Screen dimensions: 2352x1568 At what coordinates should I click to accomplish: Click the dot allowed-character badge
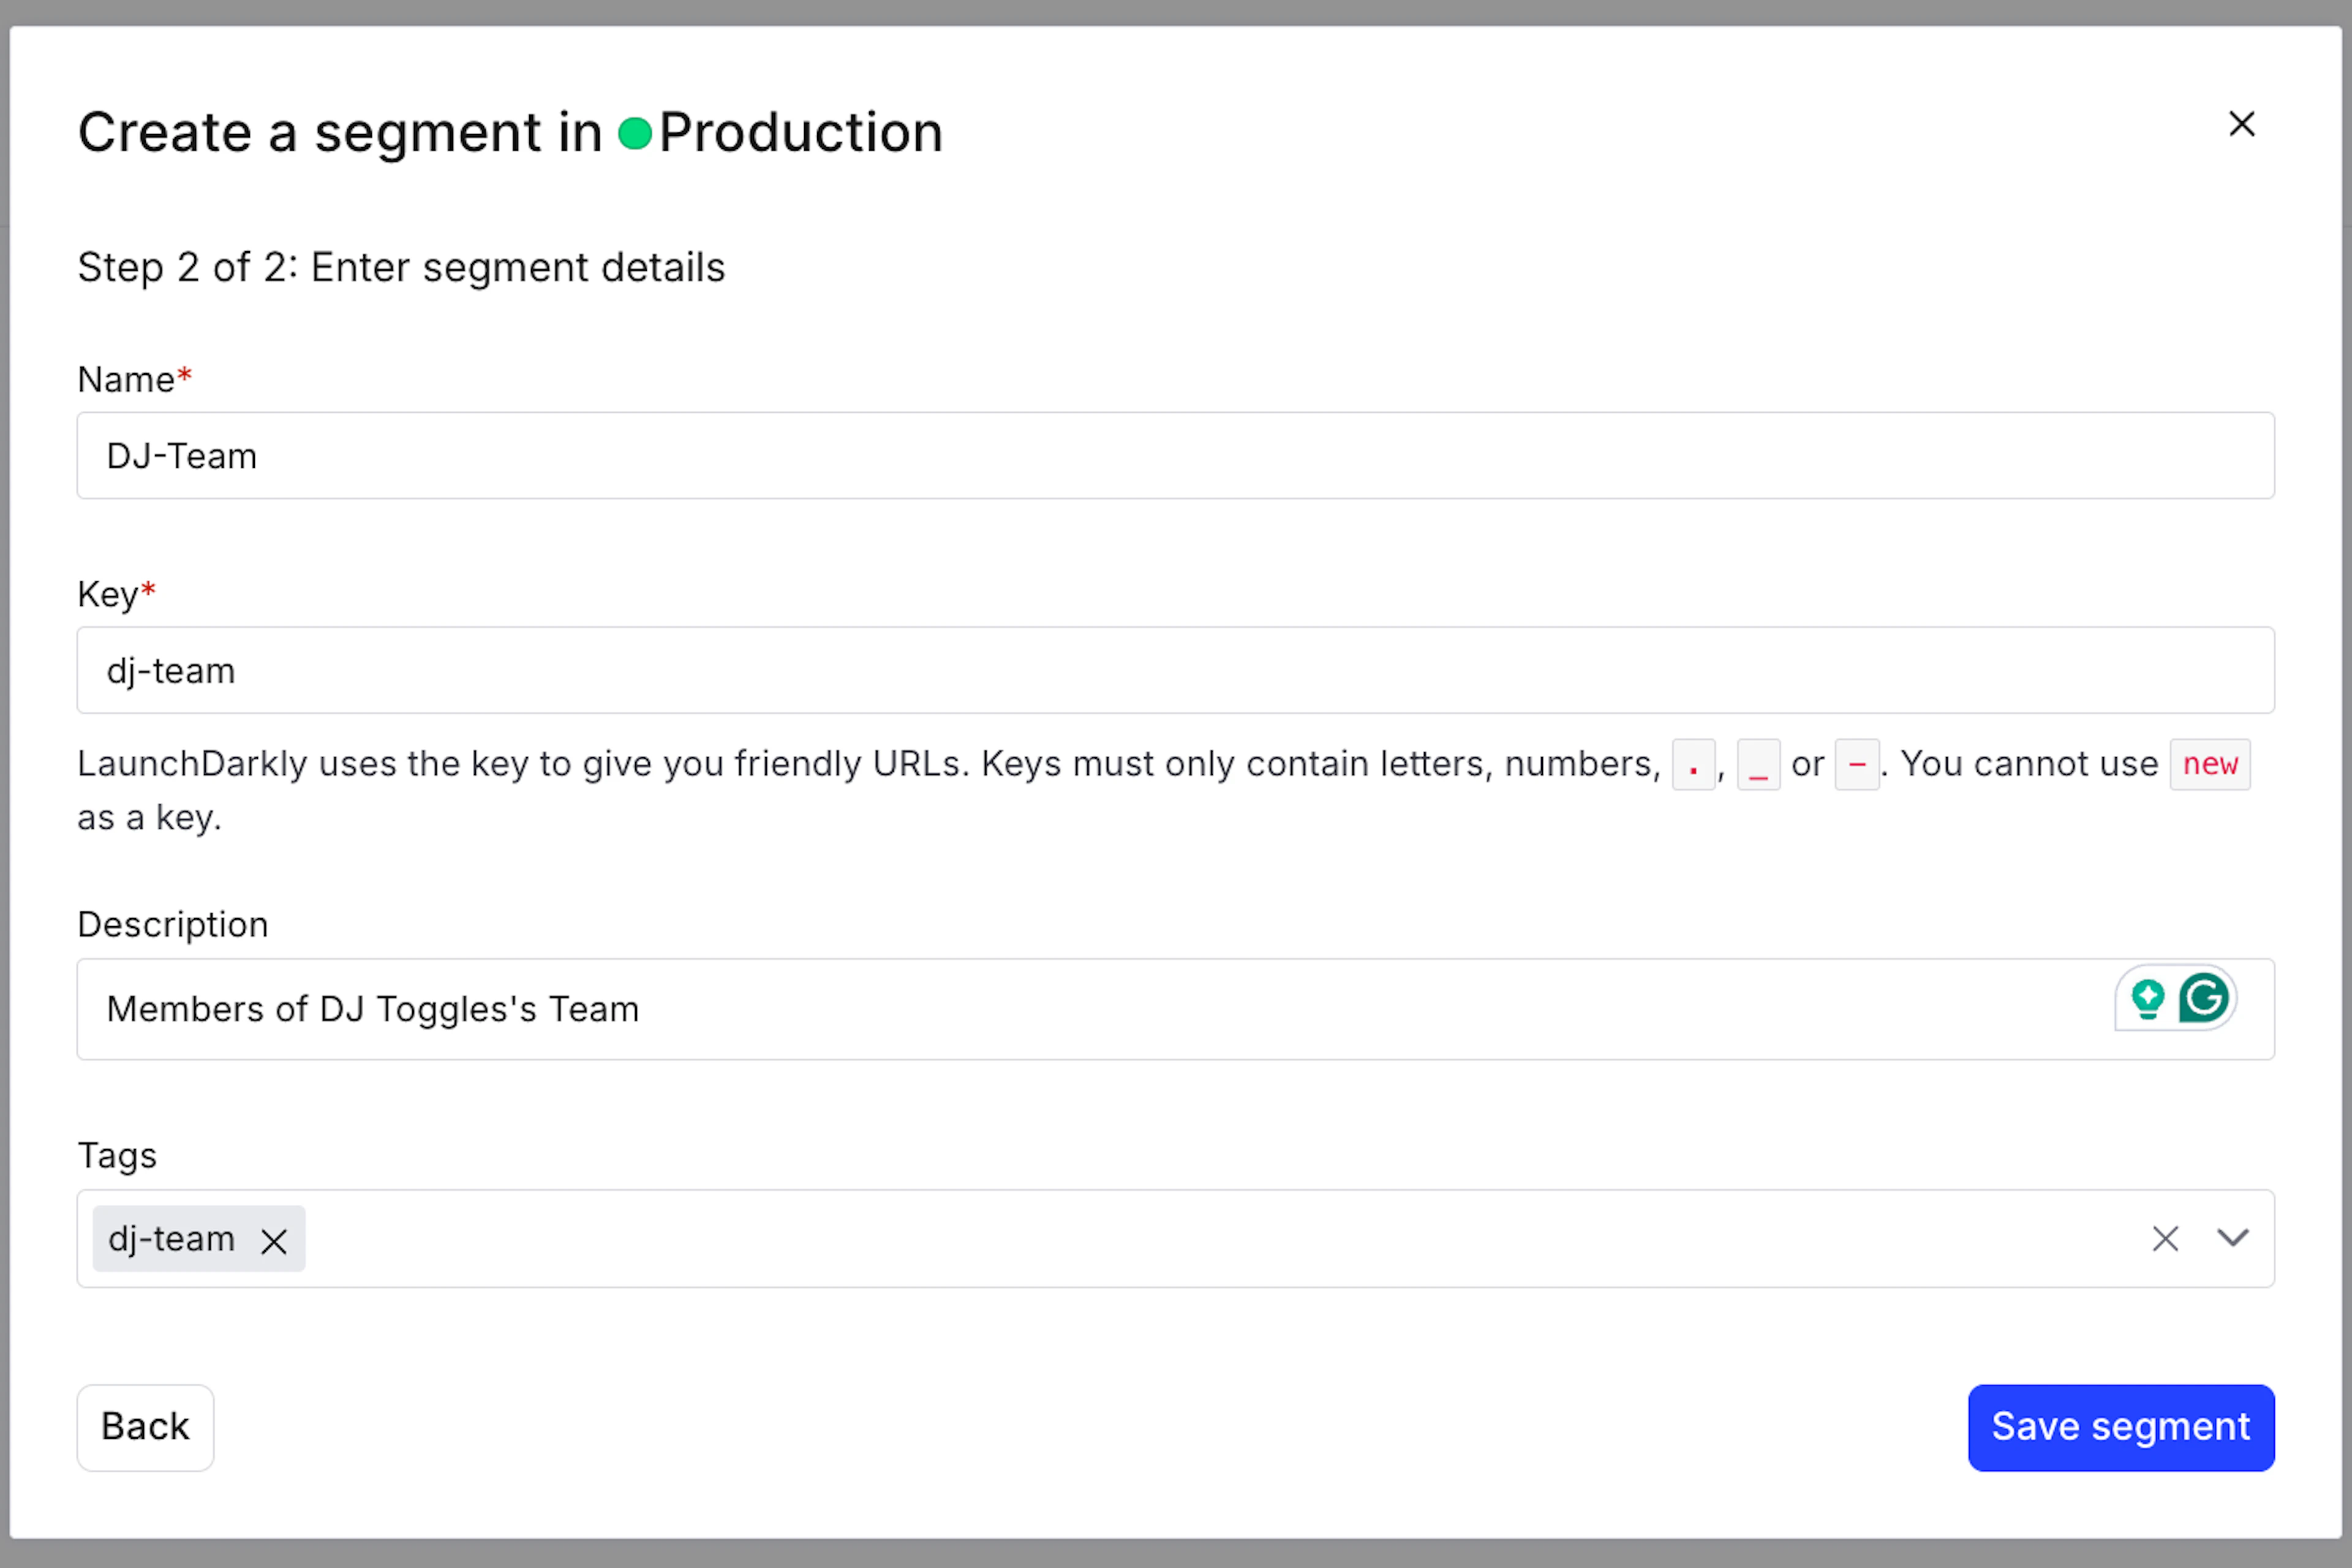pyautogui.click(x=1693, y=764)
